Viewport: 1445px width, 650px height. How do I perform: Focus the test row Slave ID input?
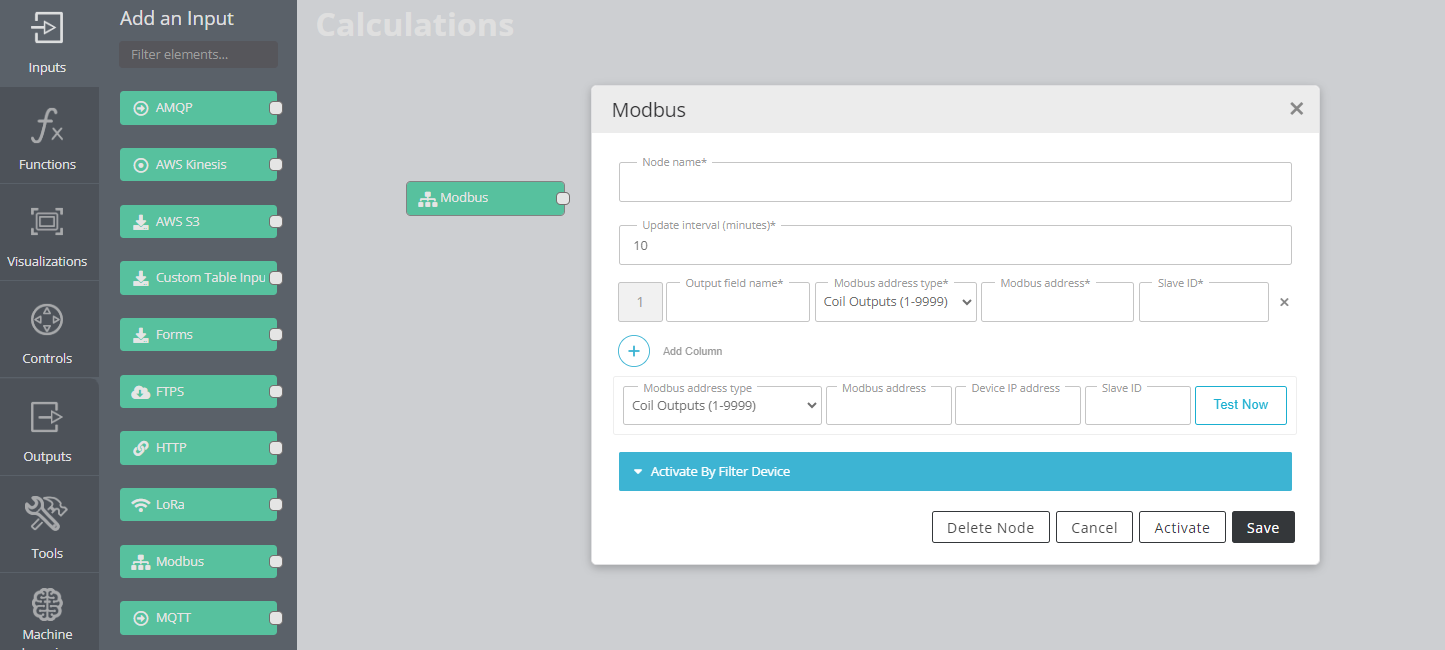1138,406
